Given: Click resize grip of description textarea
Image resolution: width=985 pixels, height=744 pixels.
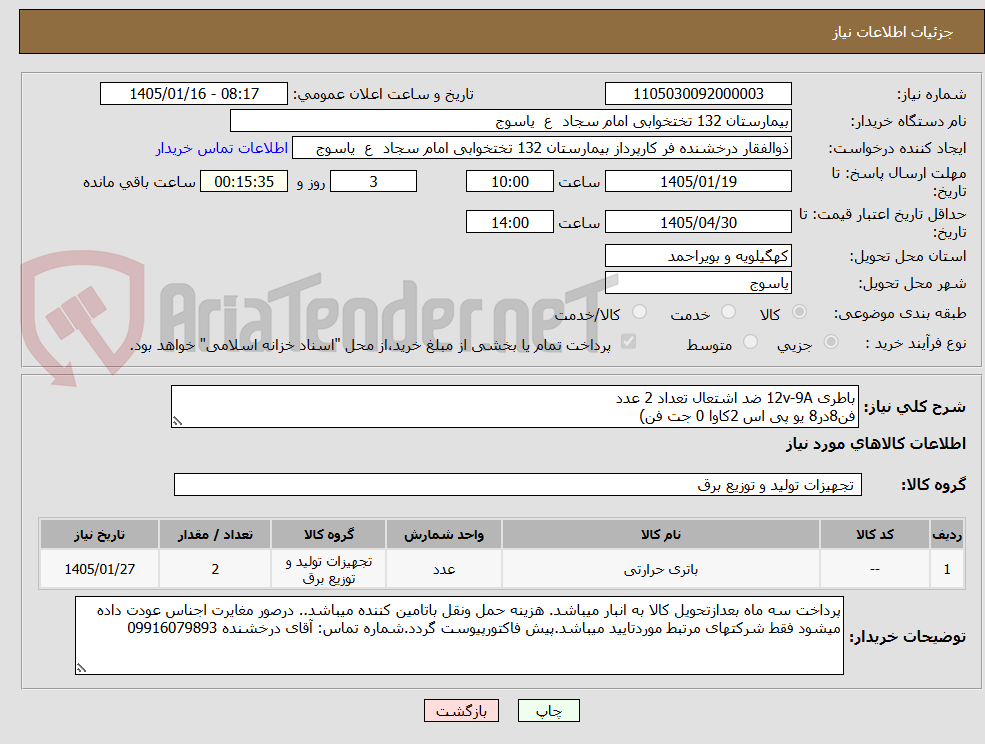Looking at the screenshot, I should pos(177,422).
